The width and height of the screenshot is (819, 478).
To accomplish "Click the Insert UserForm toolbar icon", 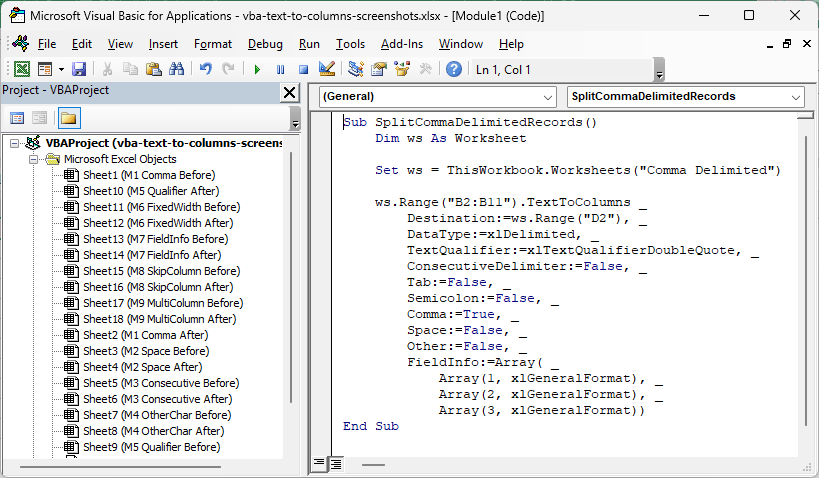I will point(45,69).
